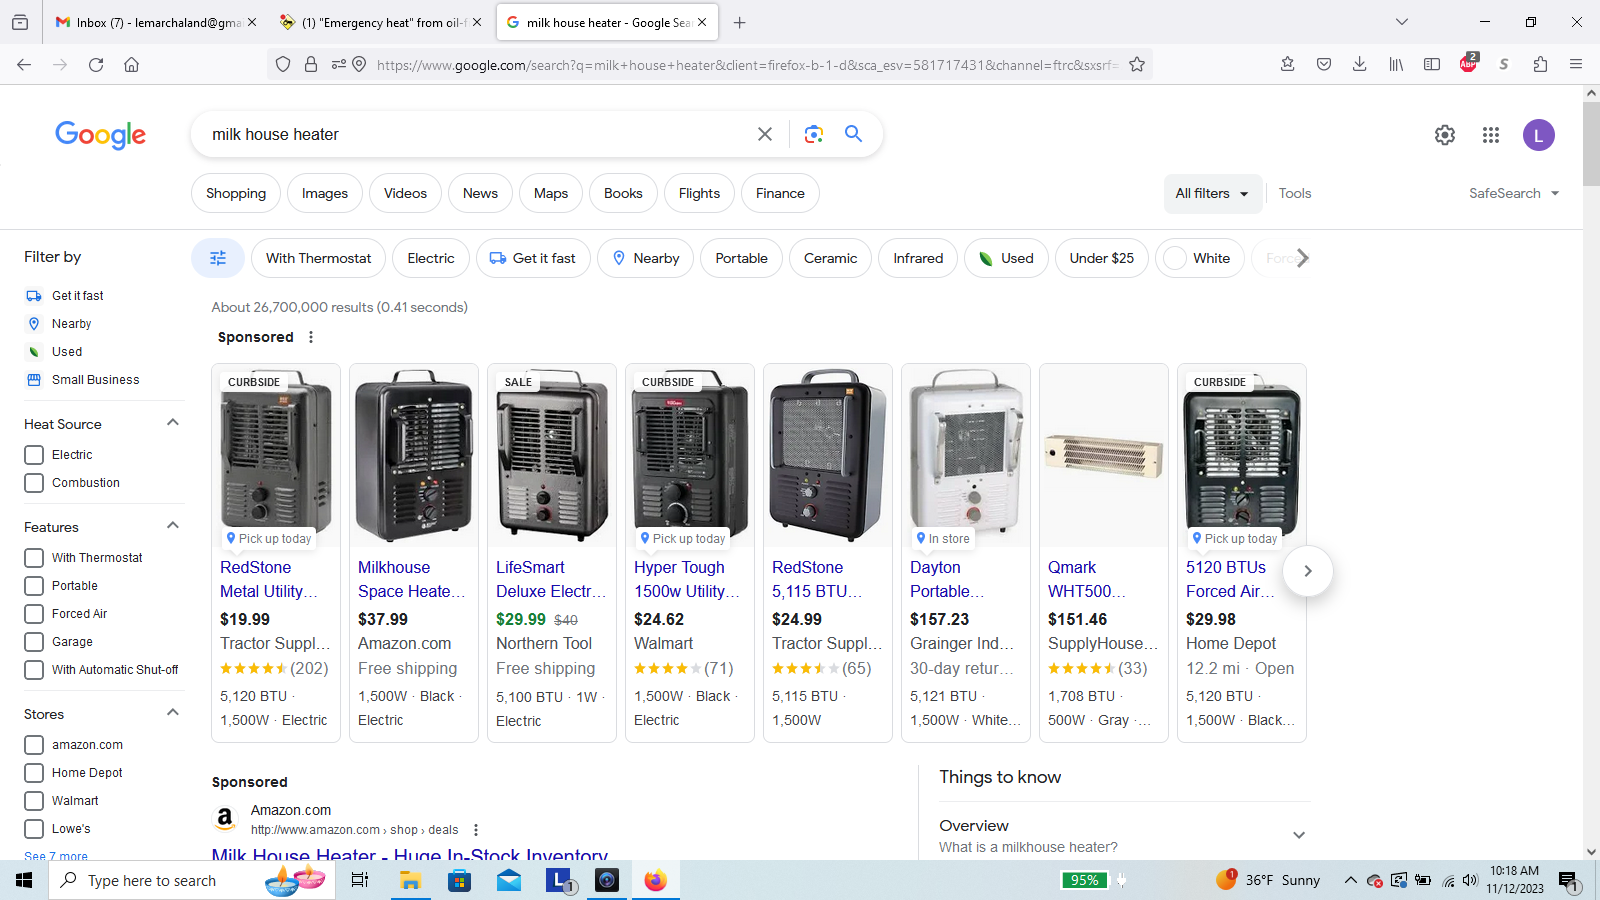This screenshot has width=1600, height=900.
Task: Open the RedStone Metal Utility heater link
Action: (x=268, y=579)
